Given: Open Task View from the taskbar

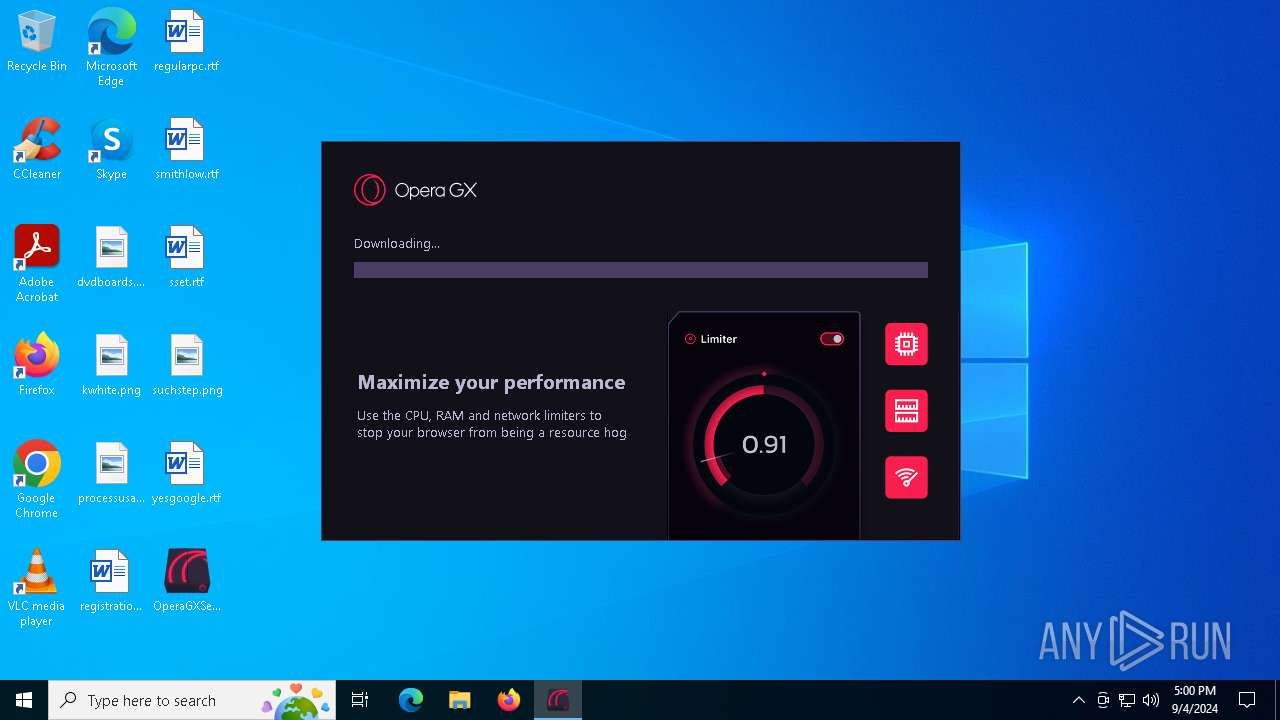Looking at the screenshot, I should 360,700.
